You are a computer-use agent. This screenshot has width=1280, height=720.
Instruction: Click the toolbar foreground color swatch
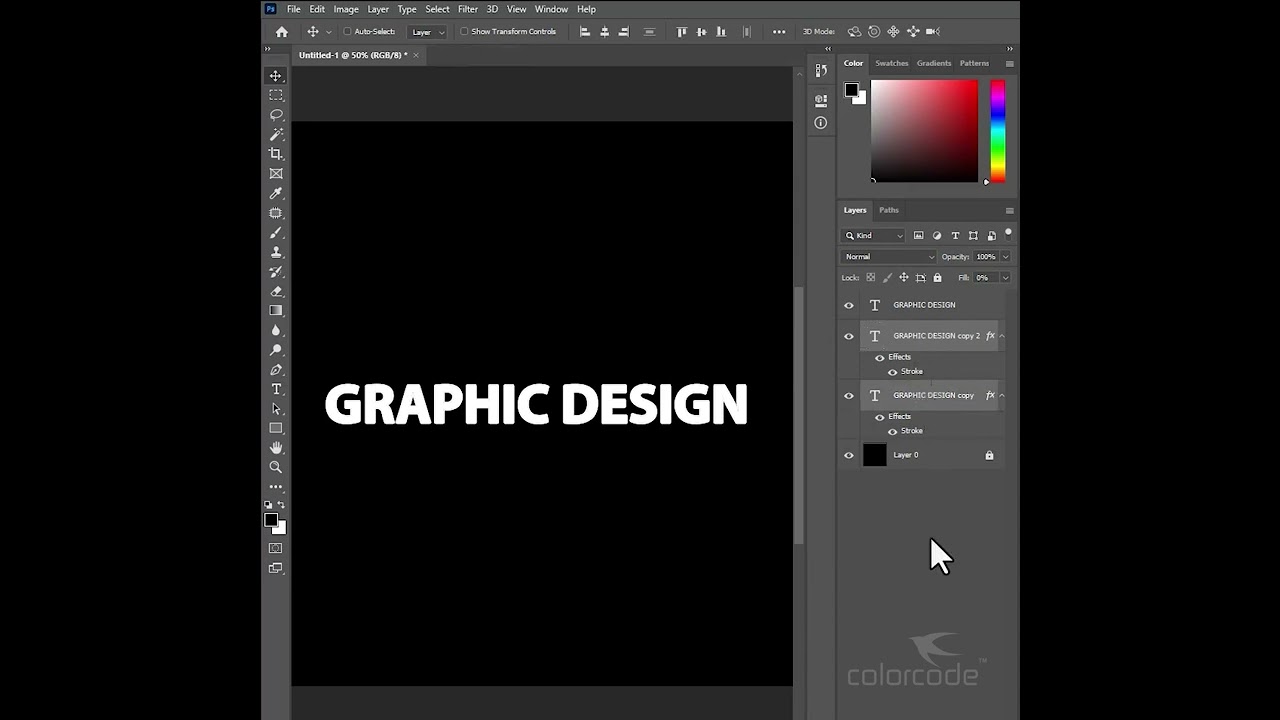(271, 520)
